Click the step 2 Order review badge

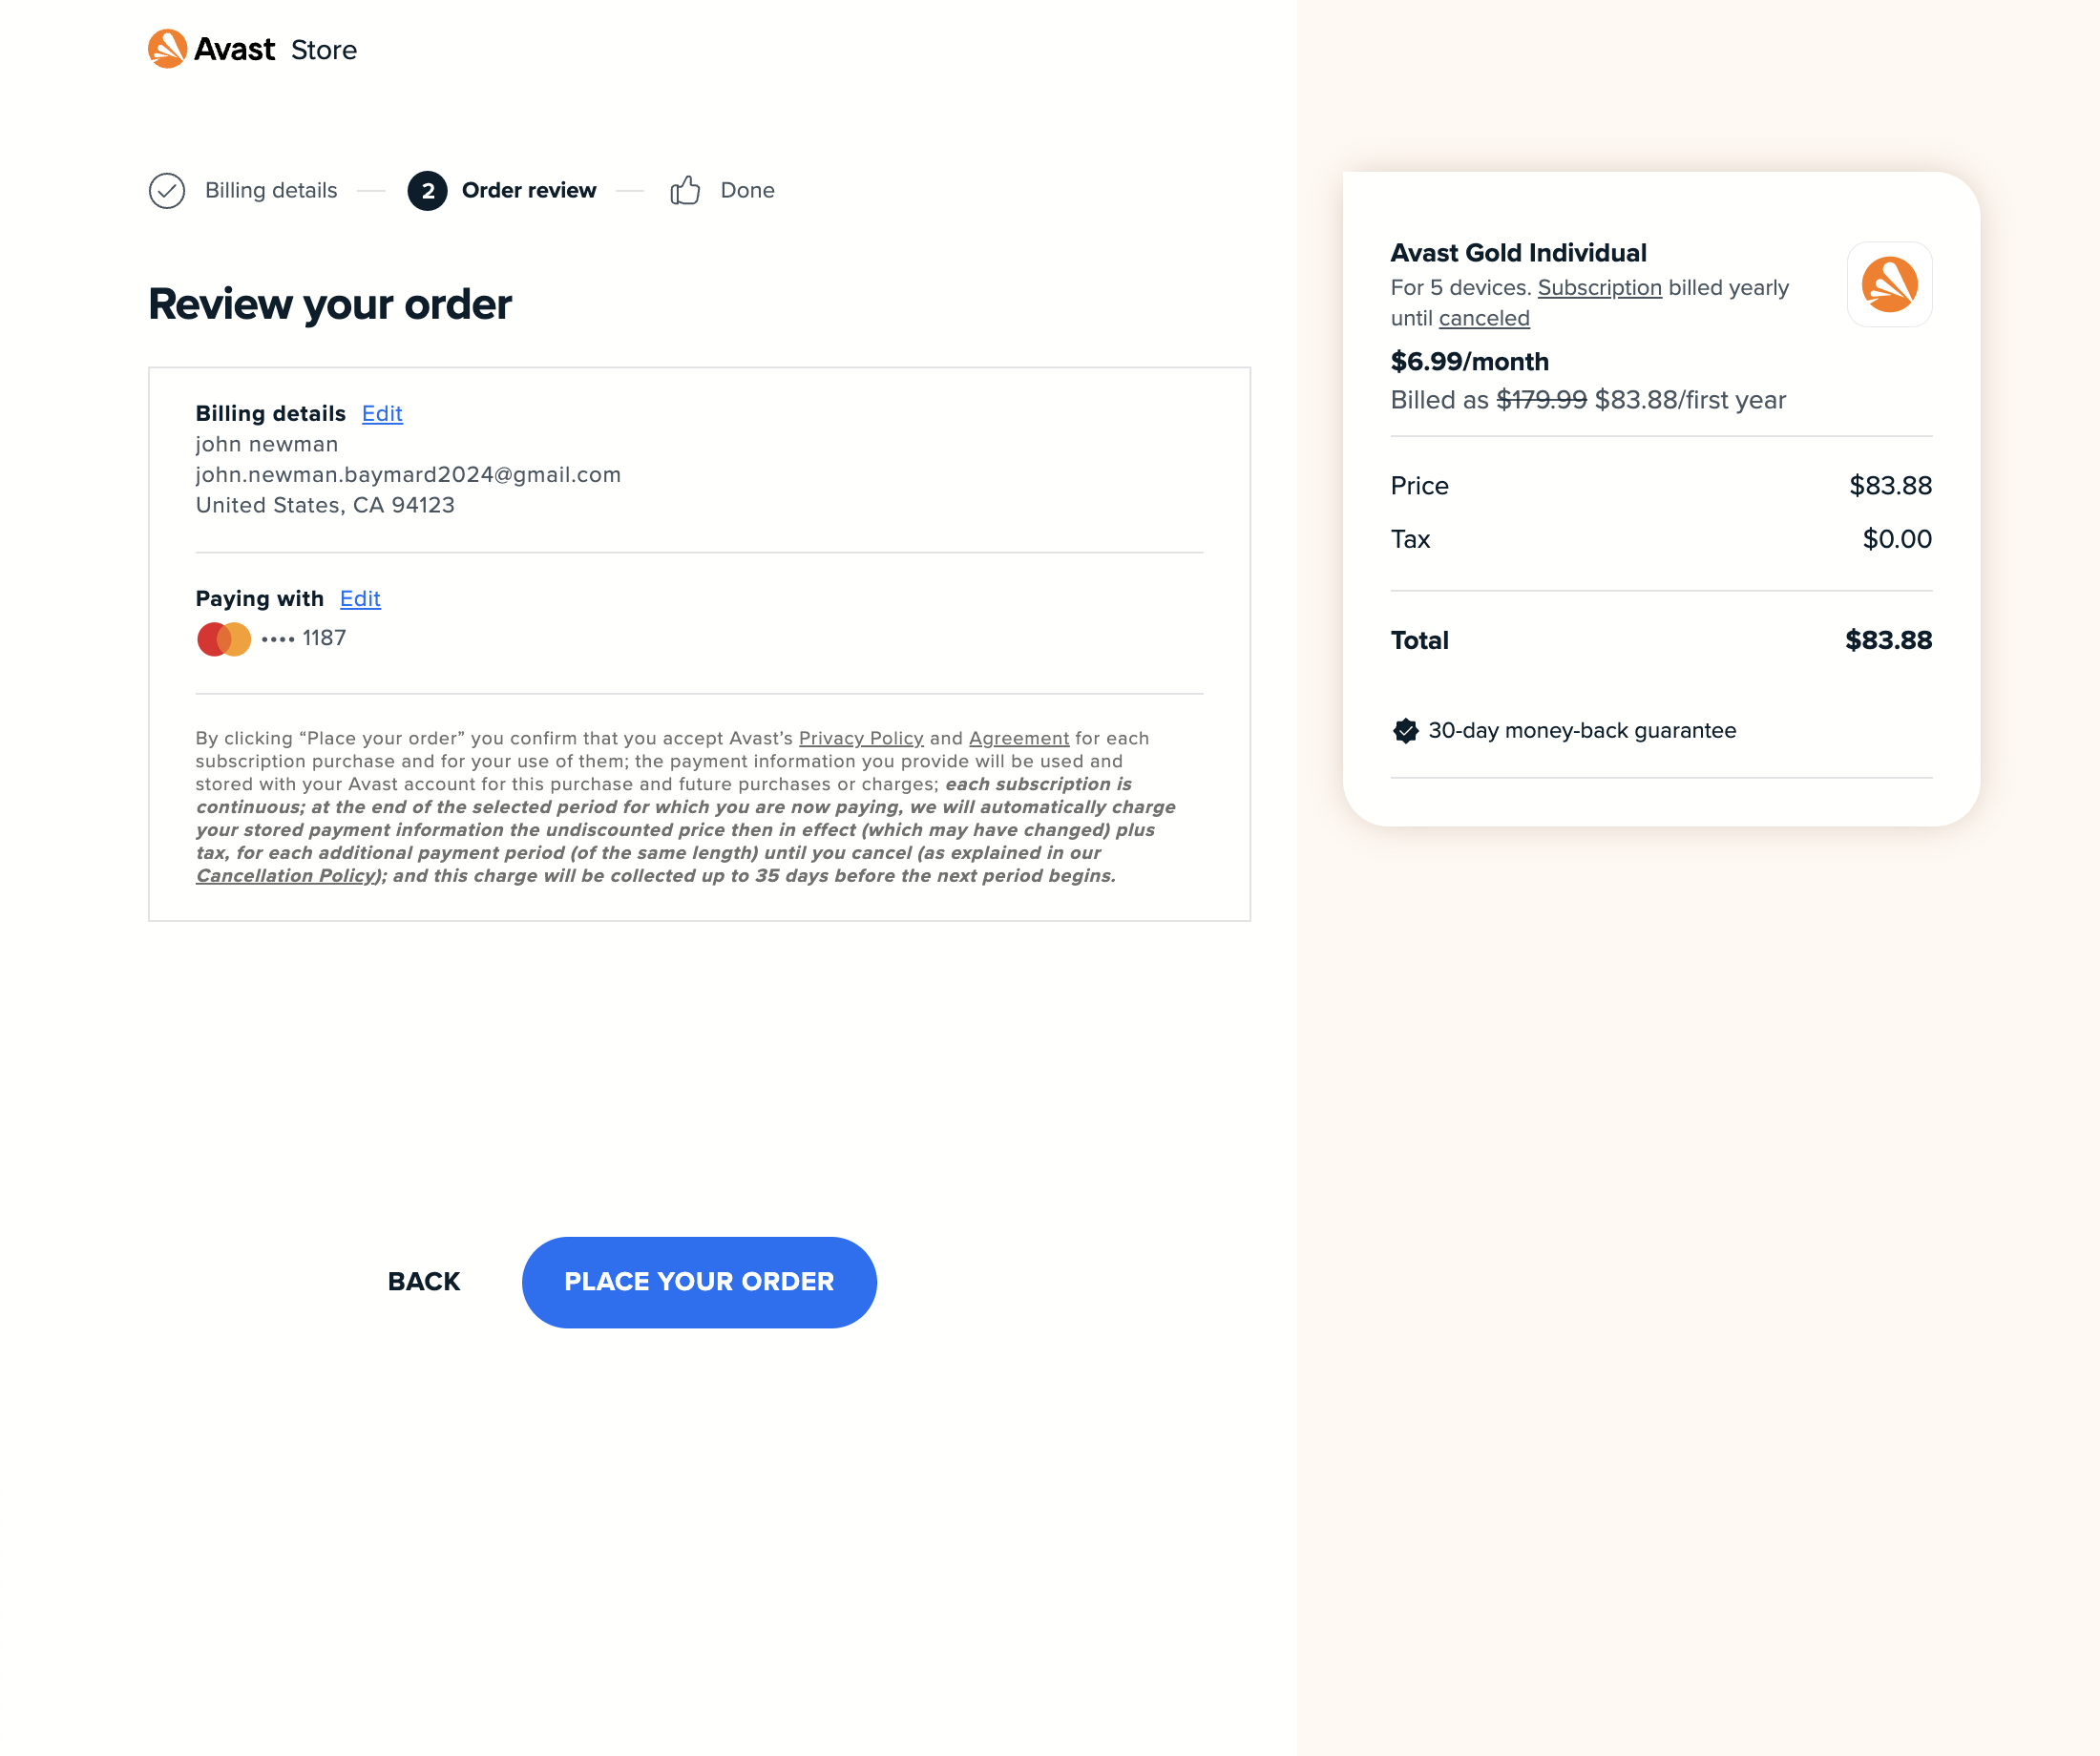tap(427, 191)
